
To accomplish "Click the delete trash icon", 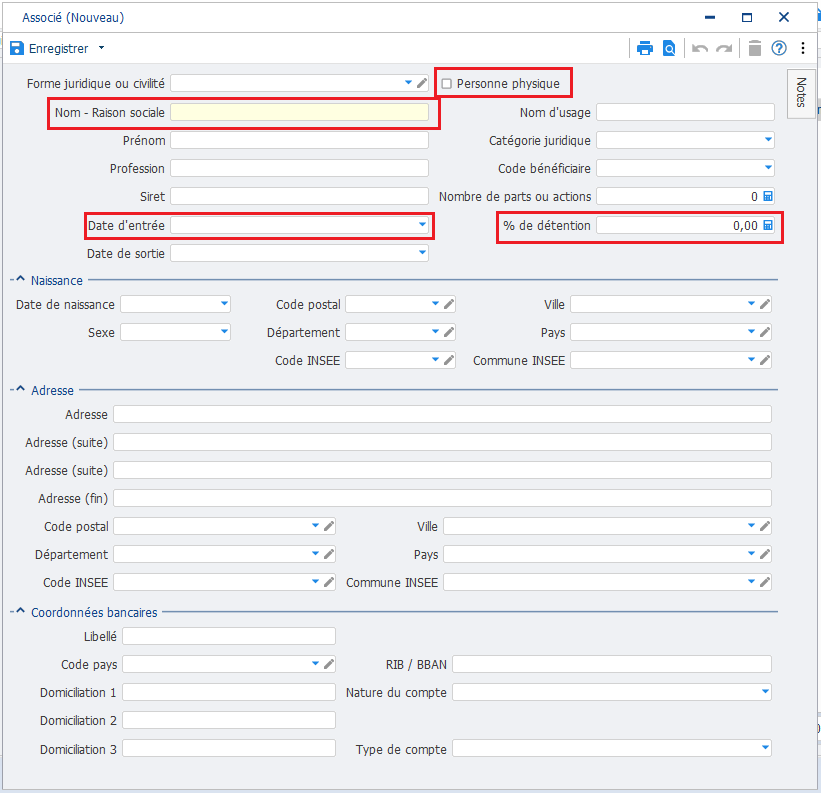I will click(x=755, y=48).
